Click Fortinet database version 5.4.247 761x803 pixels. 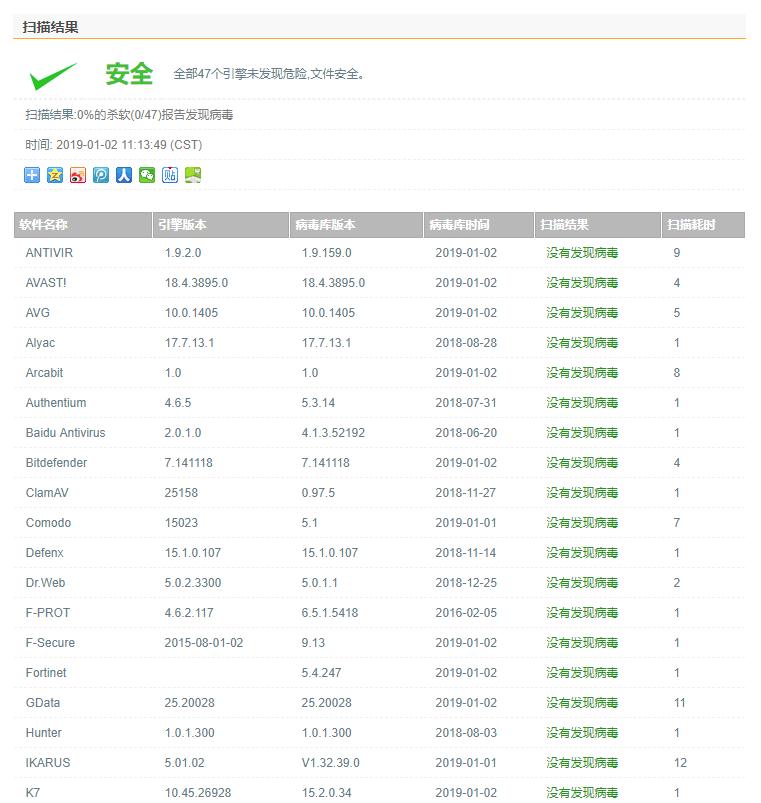point(321,672)
